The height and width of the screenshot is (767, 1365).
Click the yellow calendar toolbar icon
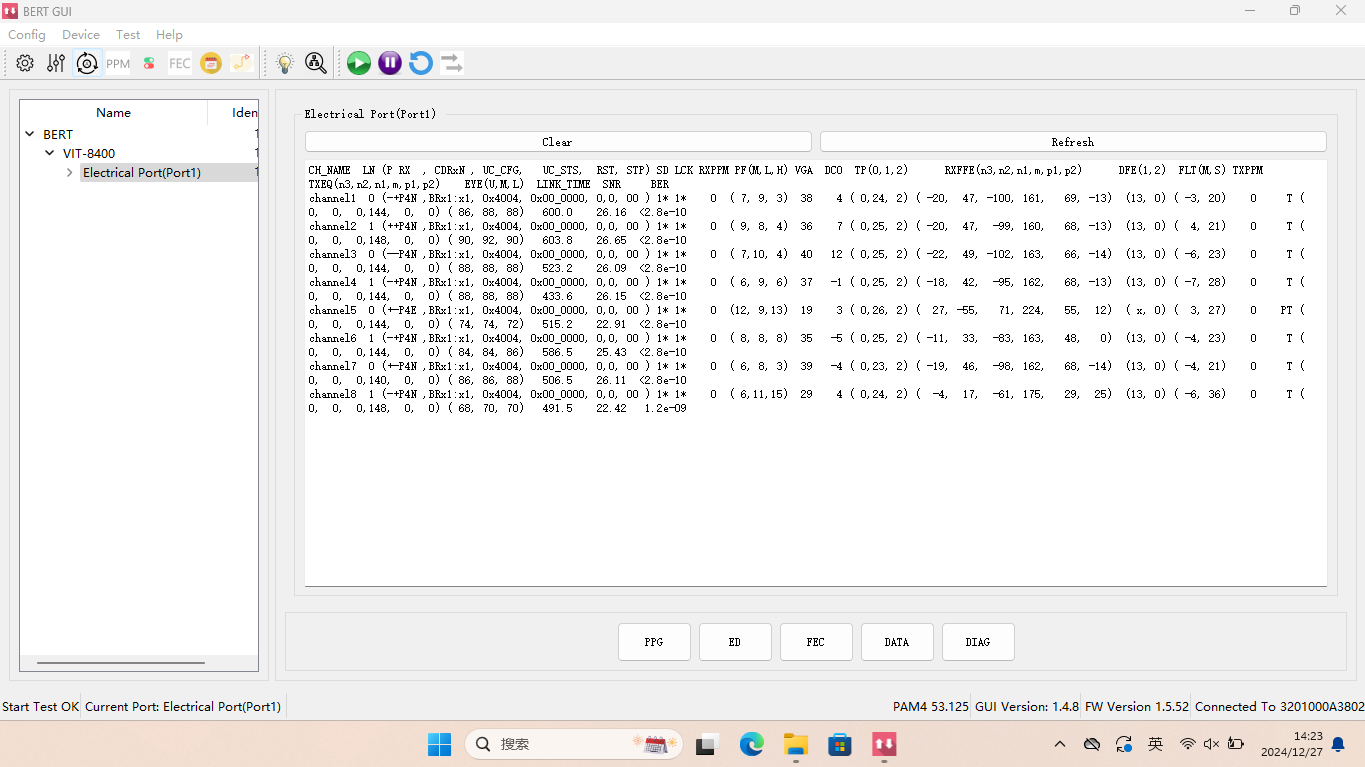(x=211, y=63)
